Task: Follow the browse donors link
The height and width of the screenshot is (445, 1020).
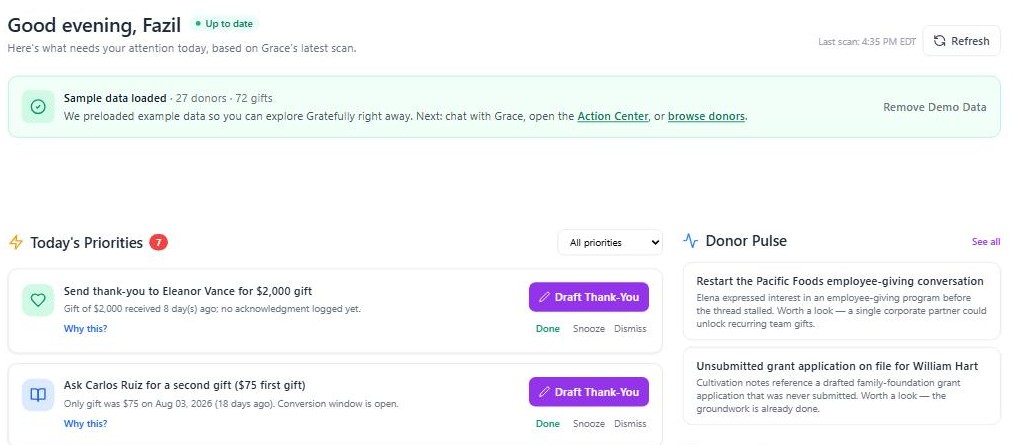Action: click(706, 116)
